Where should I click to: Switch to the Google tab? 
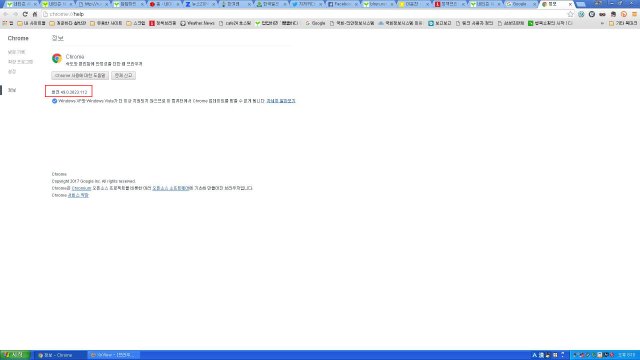[521, 4]
